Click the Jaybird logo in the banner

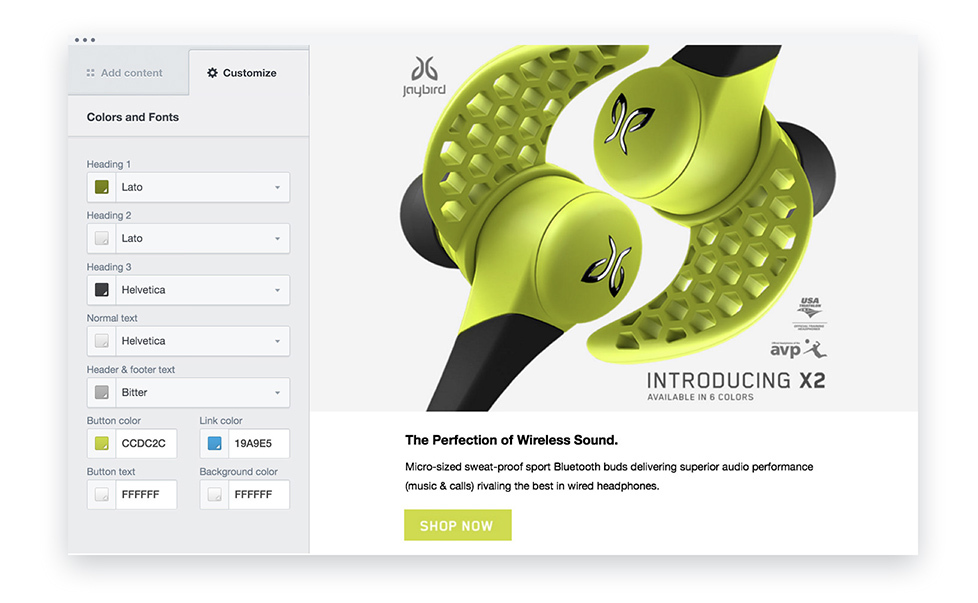tap(424, 77)
